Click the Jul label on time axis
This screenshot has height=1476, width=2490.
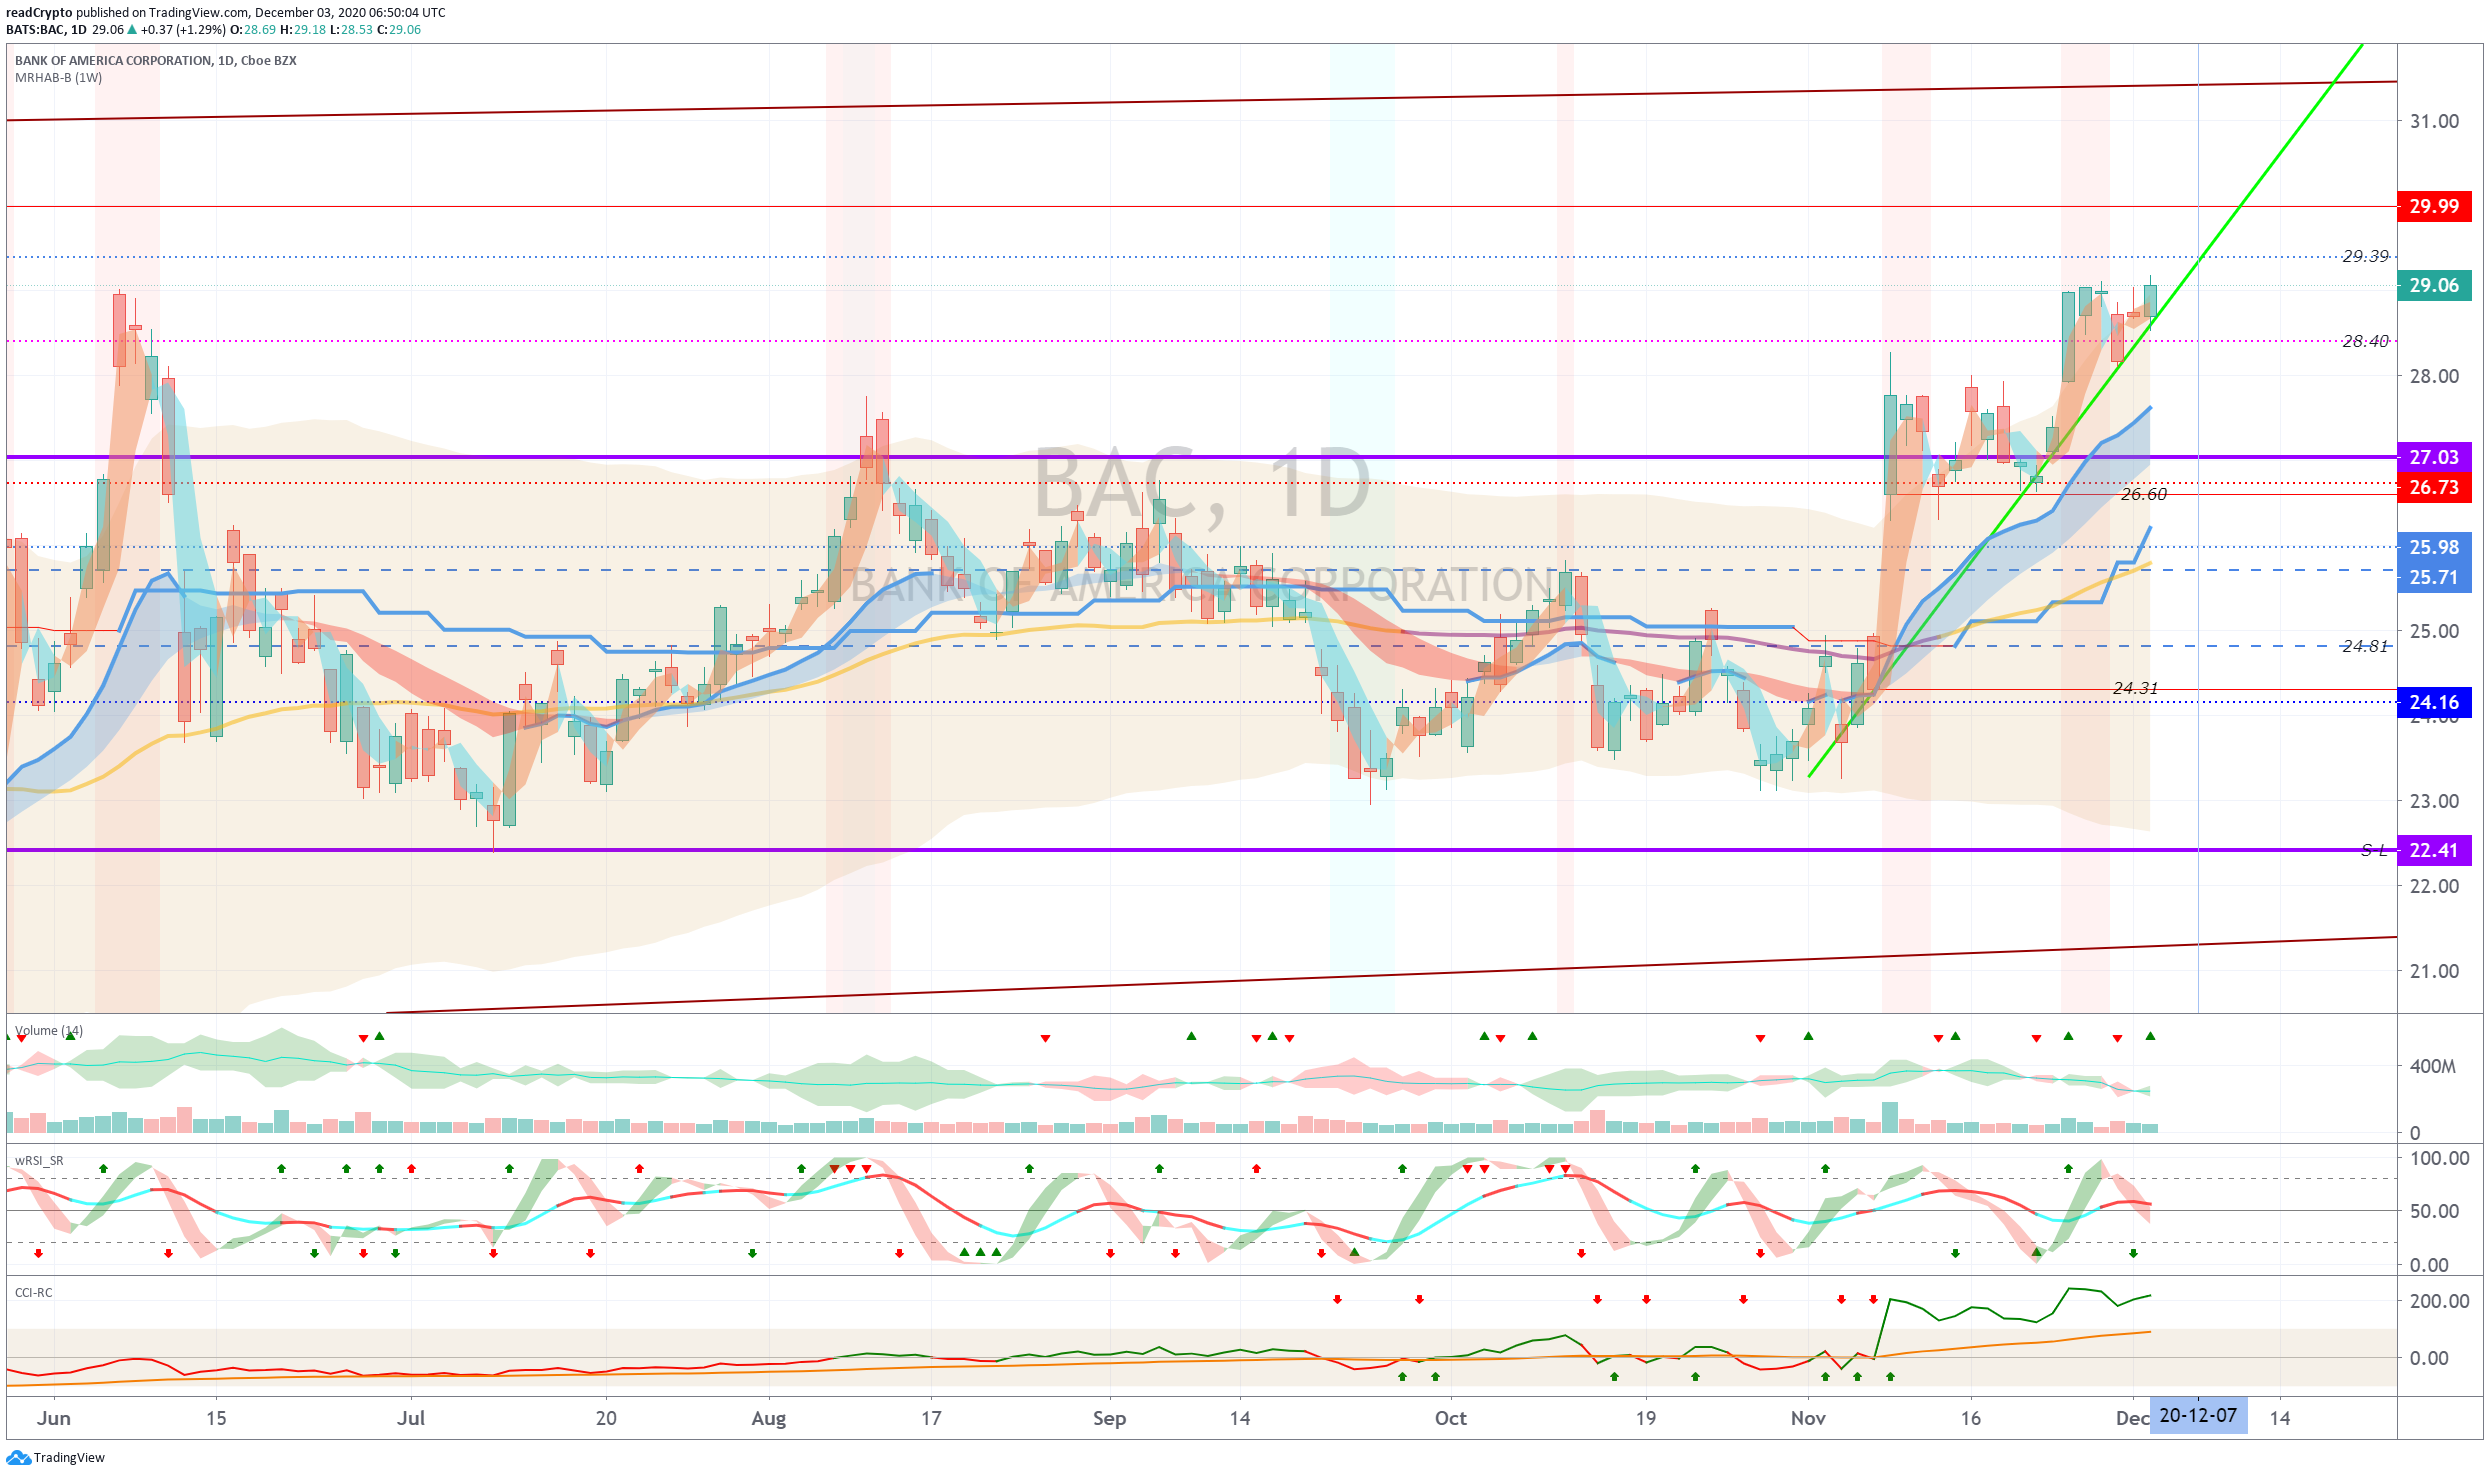[x=411, y=1418]
